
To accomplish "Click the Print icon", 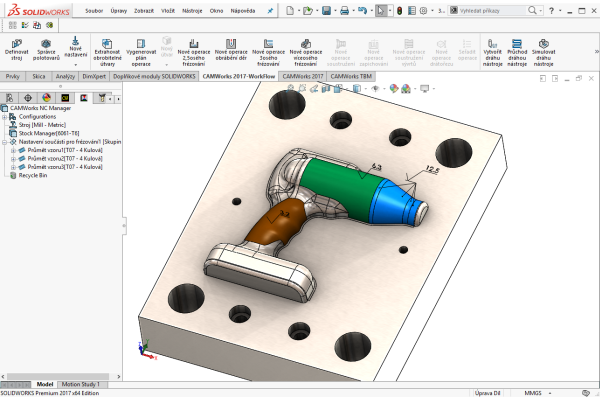I will (344, 11).
